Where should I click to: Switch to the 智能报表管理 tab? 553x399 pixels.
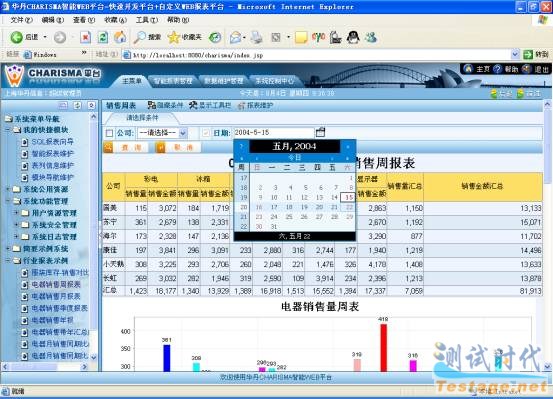click(x=172, y=81)
